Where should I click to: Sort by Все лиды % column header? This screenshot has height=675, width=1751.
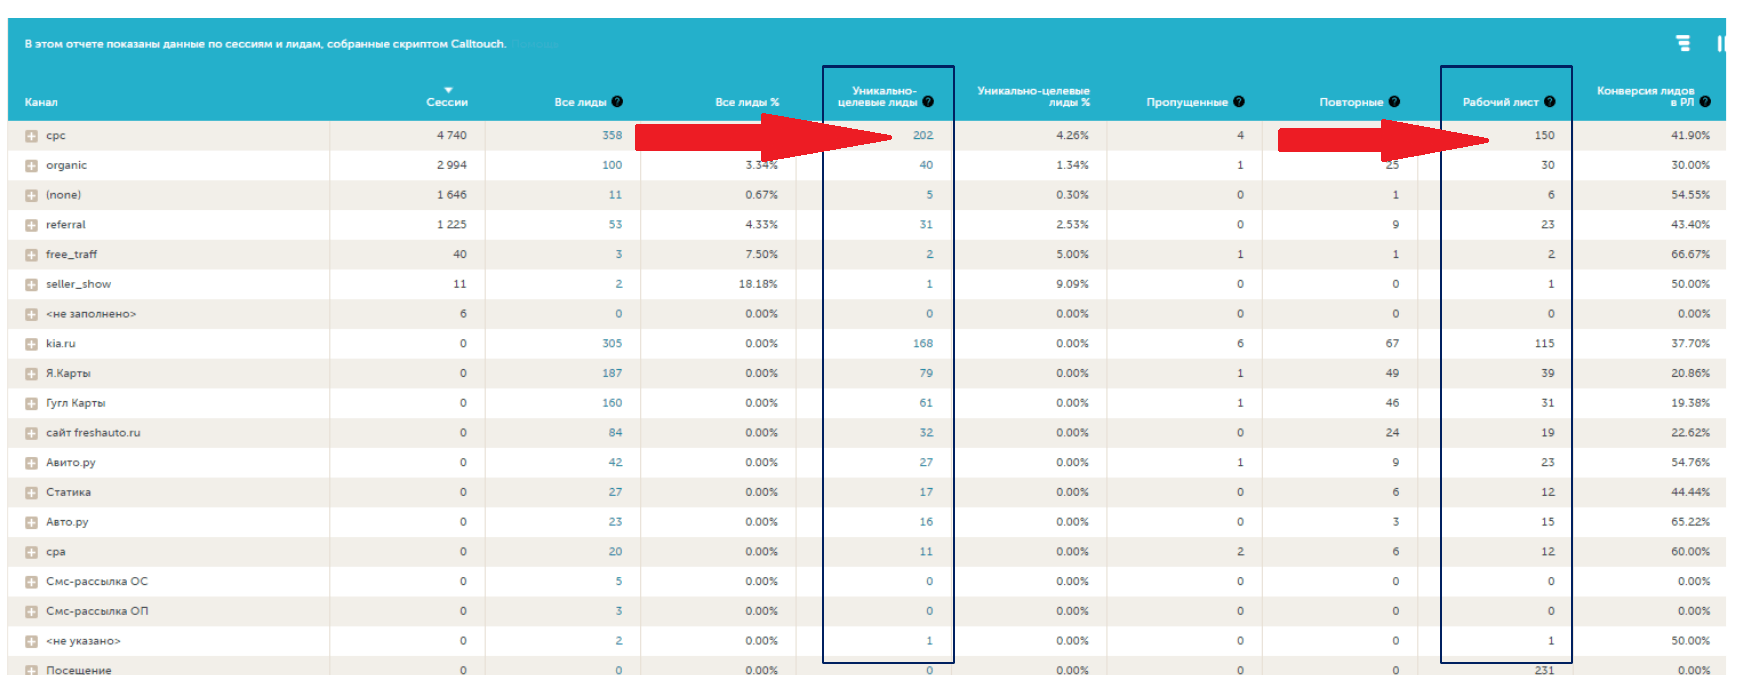(746, 102)
